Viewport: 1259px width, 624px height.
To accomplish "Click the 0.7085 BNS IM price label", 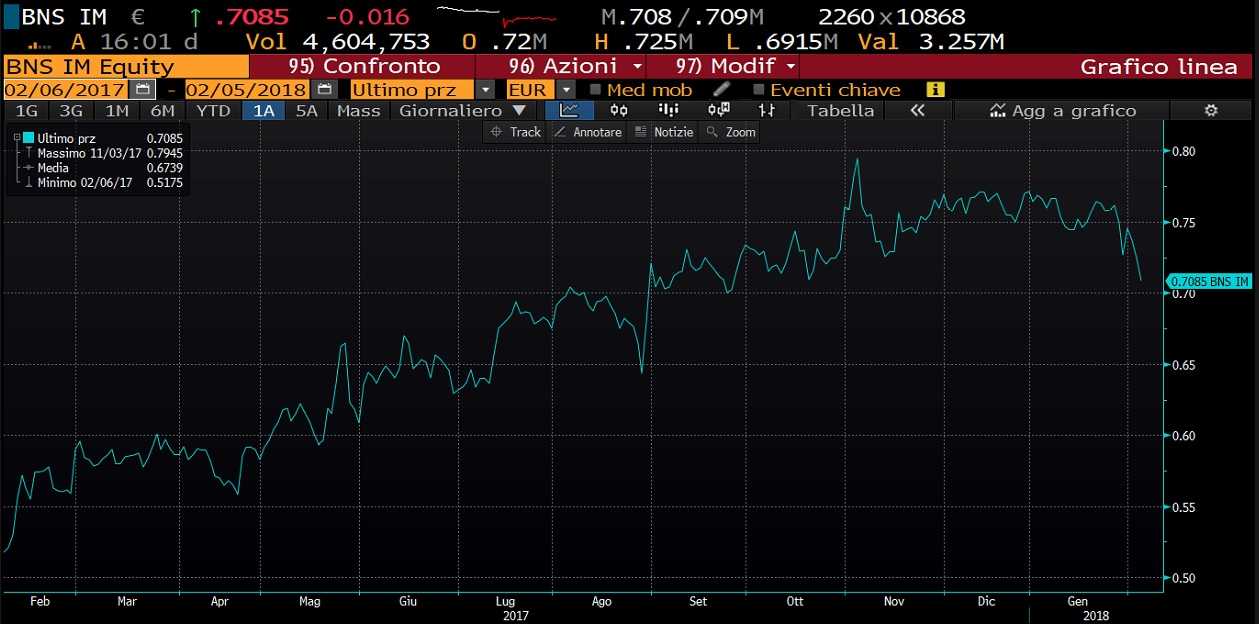I will click(1208, 282).
